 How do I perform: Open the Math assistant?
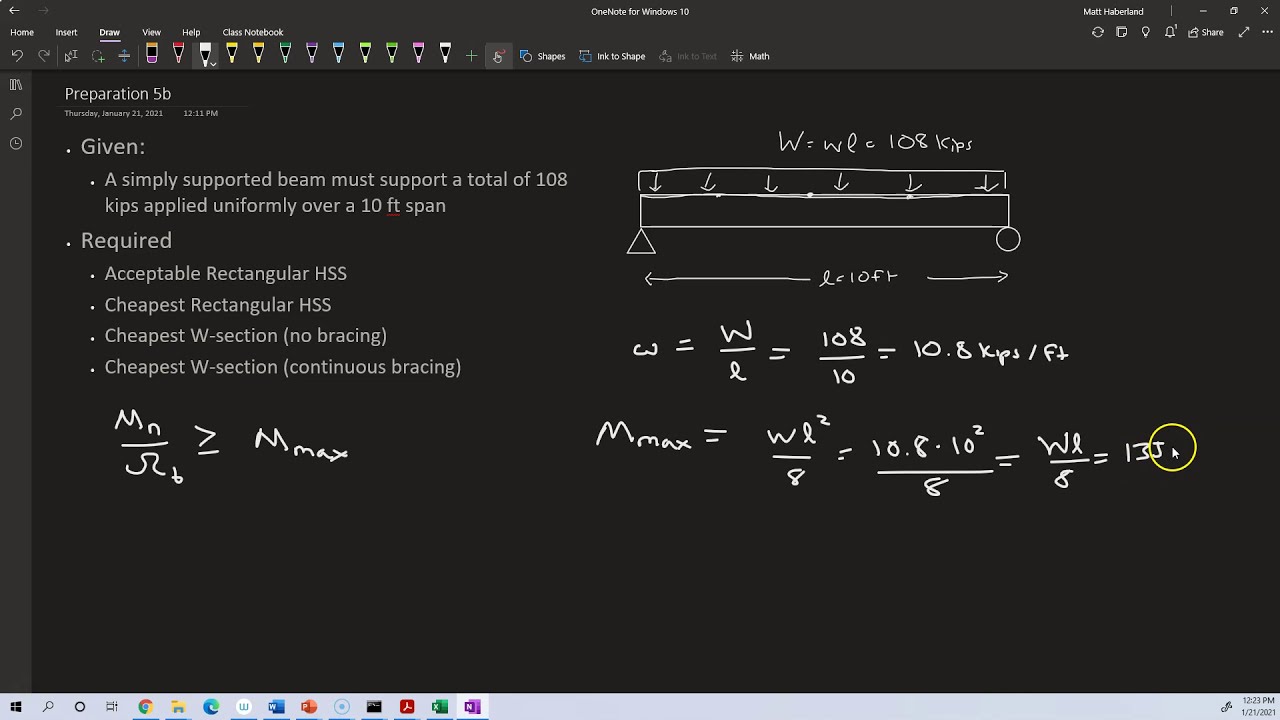click(x=750, y=56)
